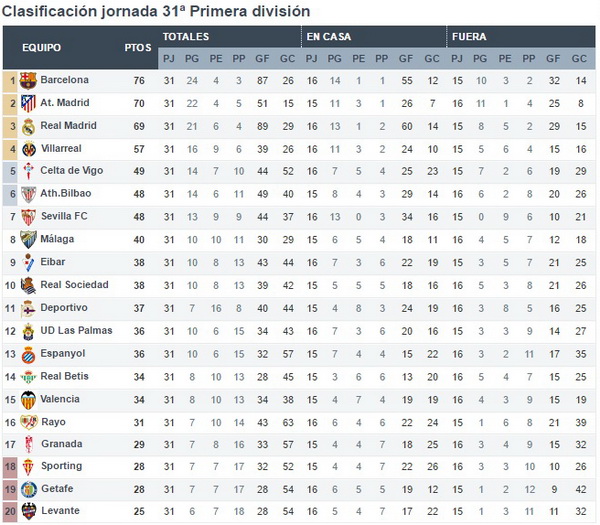
Task: Click the Espanyol club crest
Action: click(x=28, y=355)
